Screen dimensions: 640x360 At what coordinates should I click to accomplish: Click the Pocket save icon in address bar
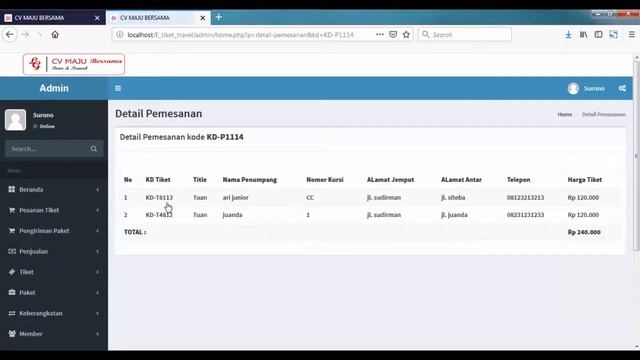(393, 35)
